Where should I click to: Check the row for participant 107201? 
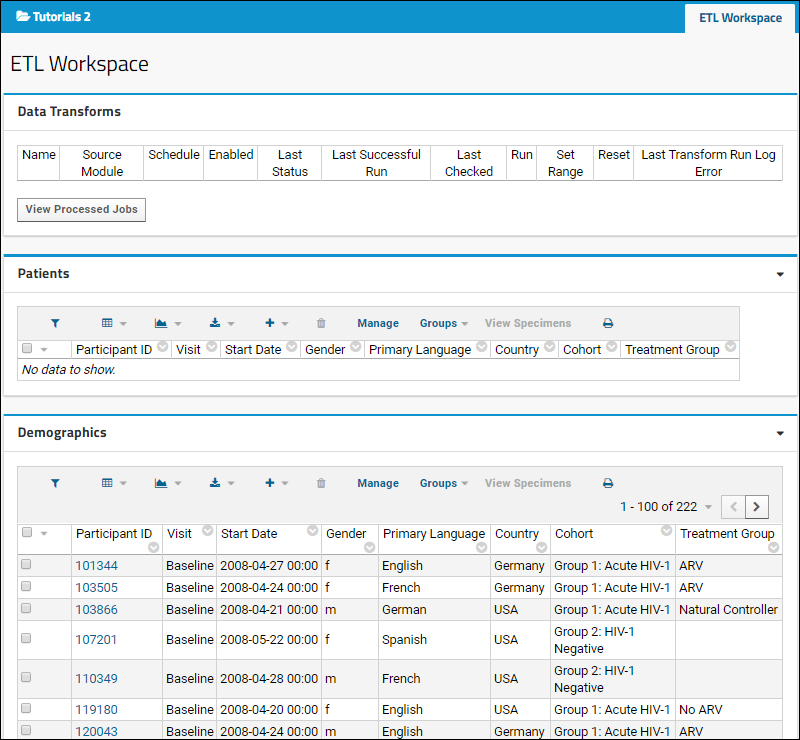pyautogui.click(x=26, y=638)
